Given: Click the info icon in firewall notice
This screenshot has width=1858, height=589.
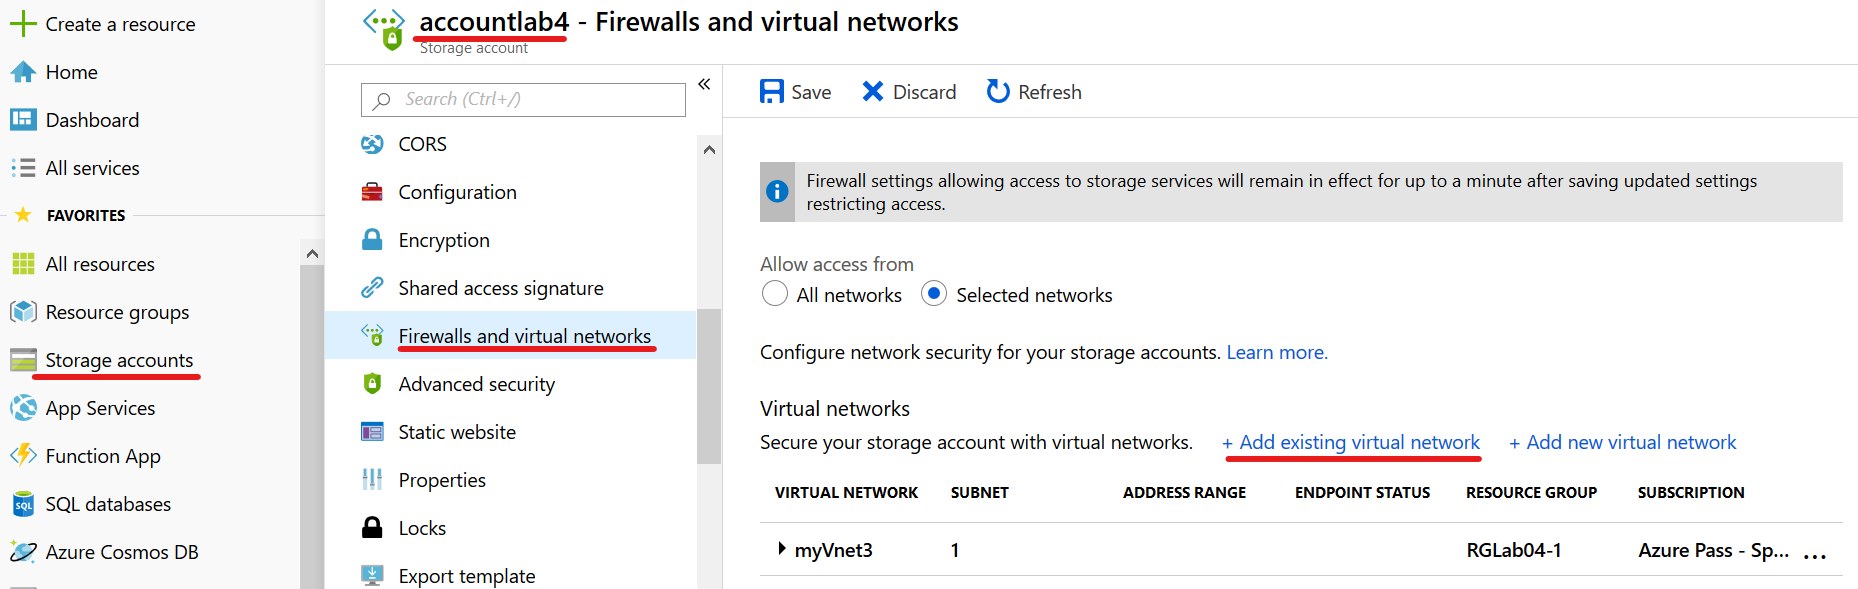Looking at the screenshot, I should 777,192.
